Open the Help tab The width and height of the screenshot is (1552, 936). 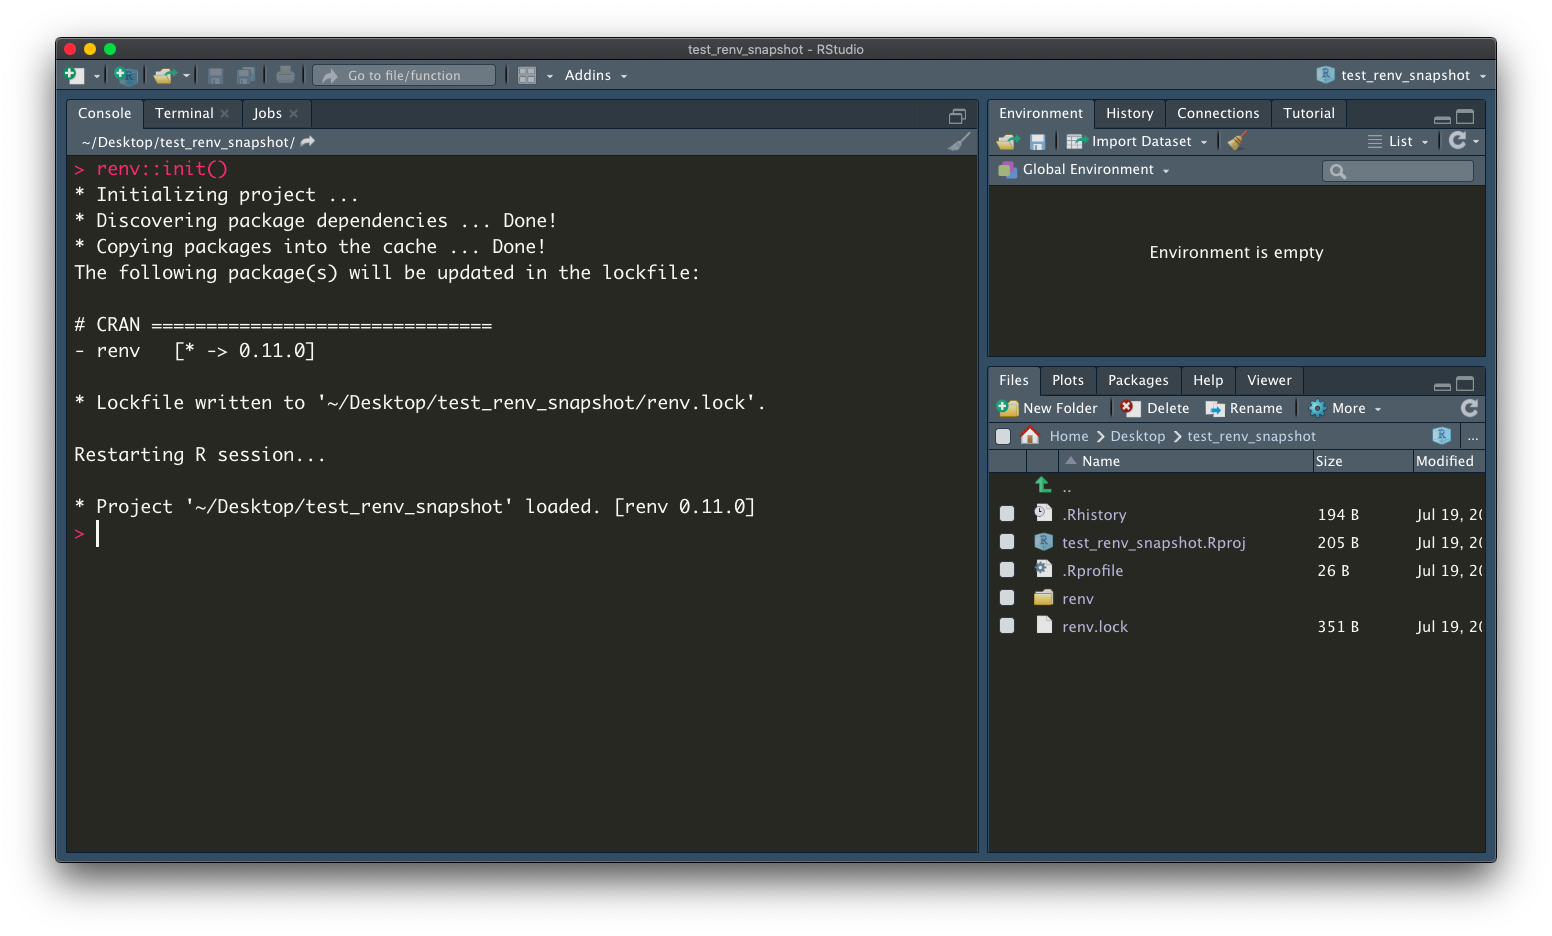1208,380
